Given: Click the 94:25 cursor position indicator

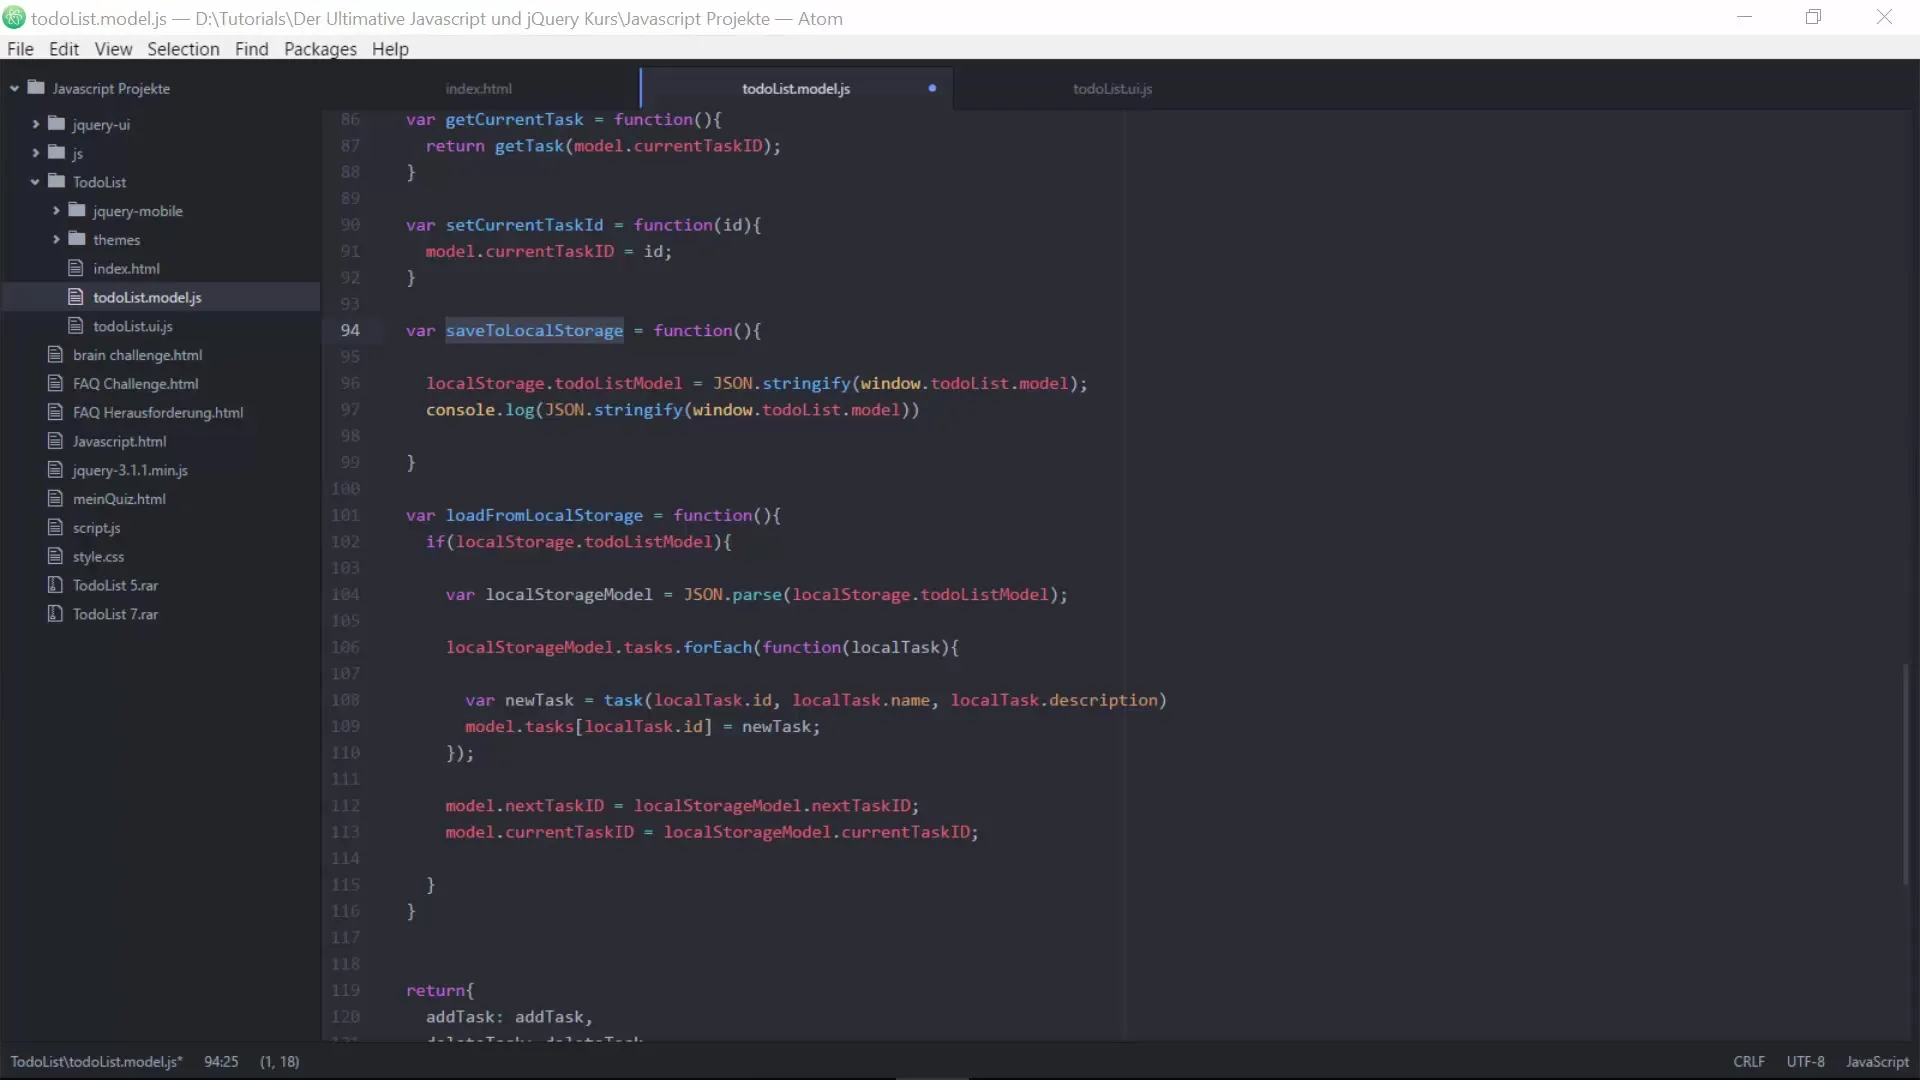Looking at the screenshot, I should (221, 1062).
